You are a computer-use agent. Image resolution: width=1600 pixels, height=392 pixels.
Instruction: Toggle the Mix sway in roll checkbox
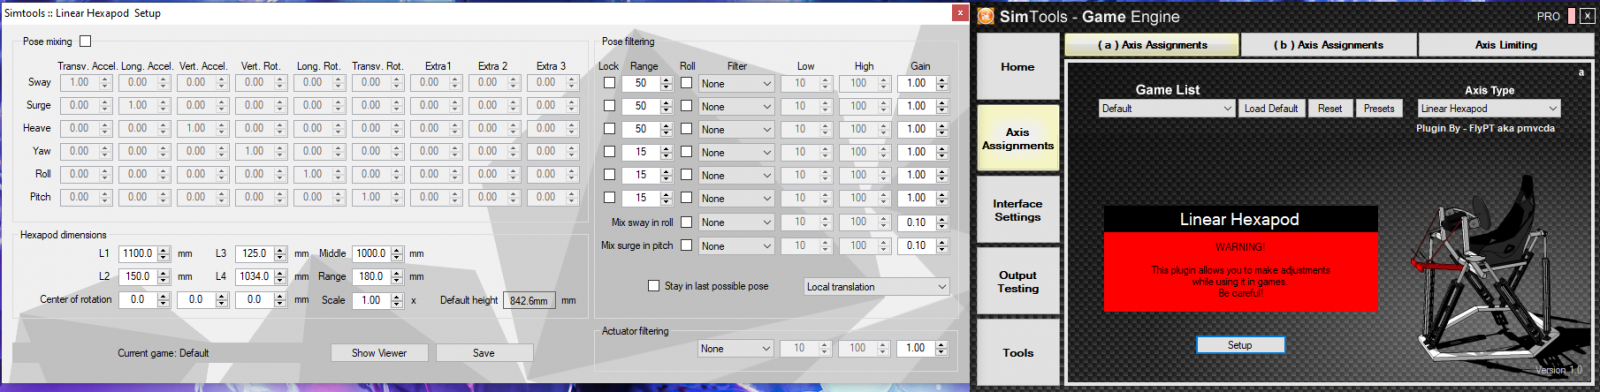tap(686, 222)
